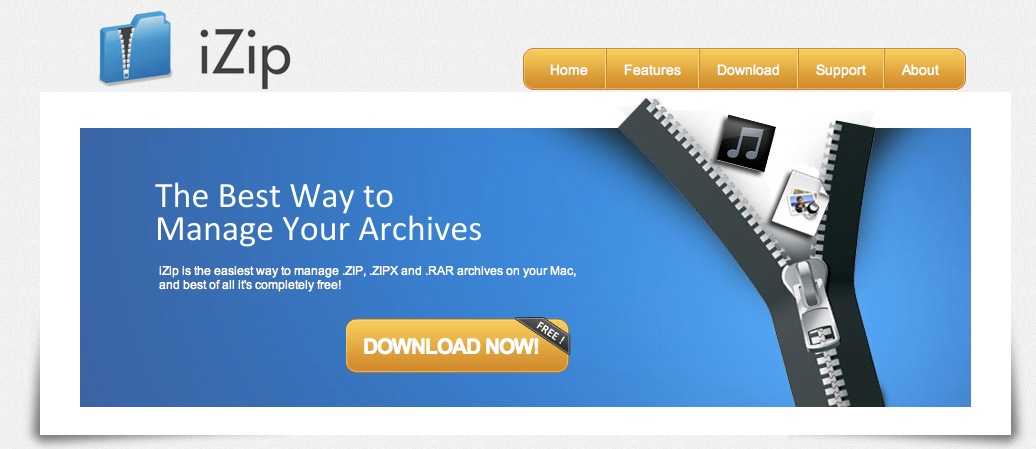
Task: Click the 'Manage Your Archives' heading line
Action: (318, 228)
